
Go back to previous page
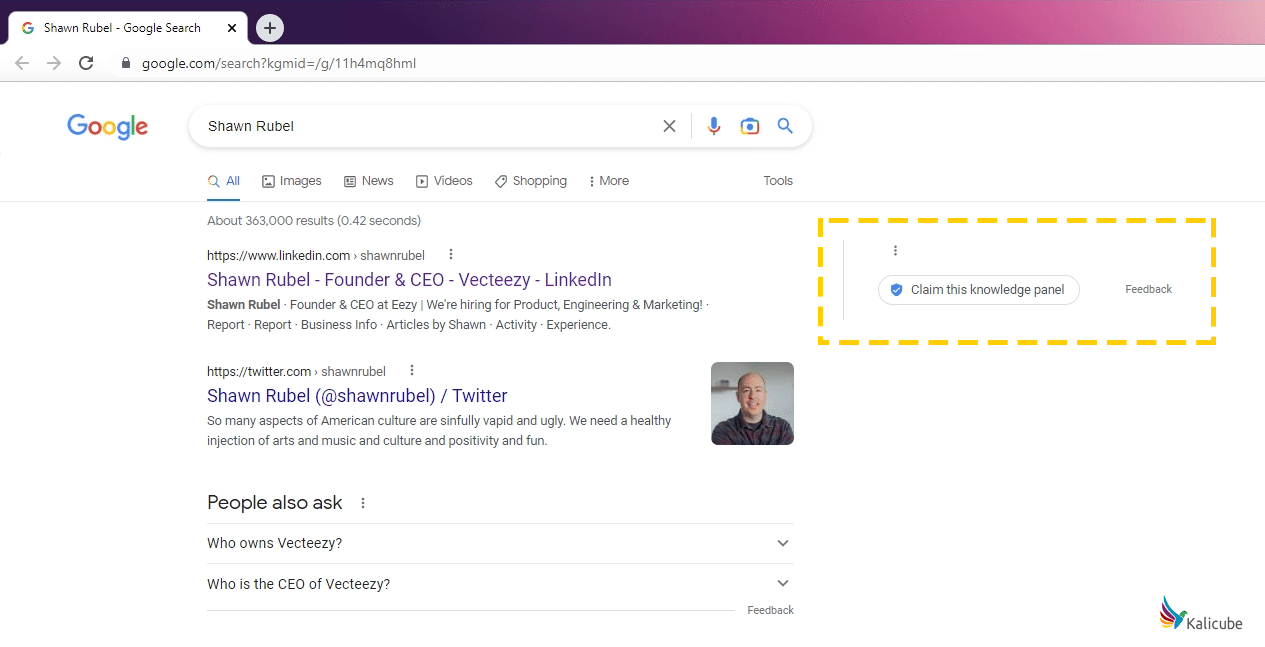(22, 63)
